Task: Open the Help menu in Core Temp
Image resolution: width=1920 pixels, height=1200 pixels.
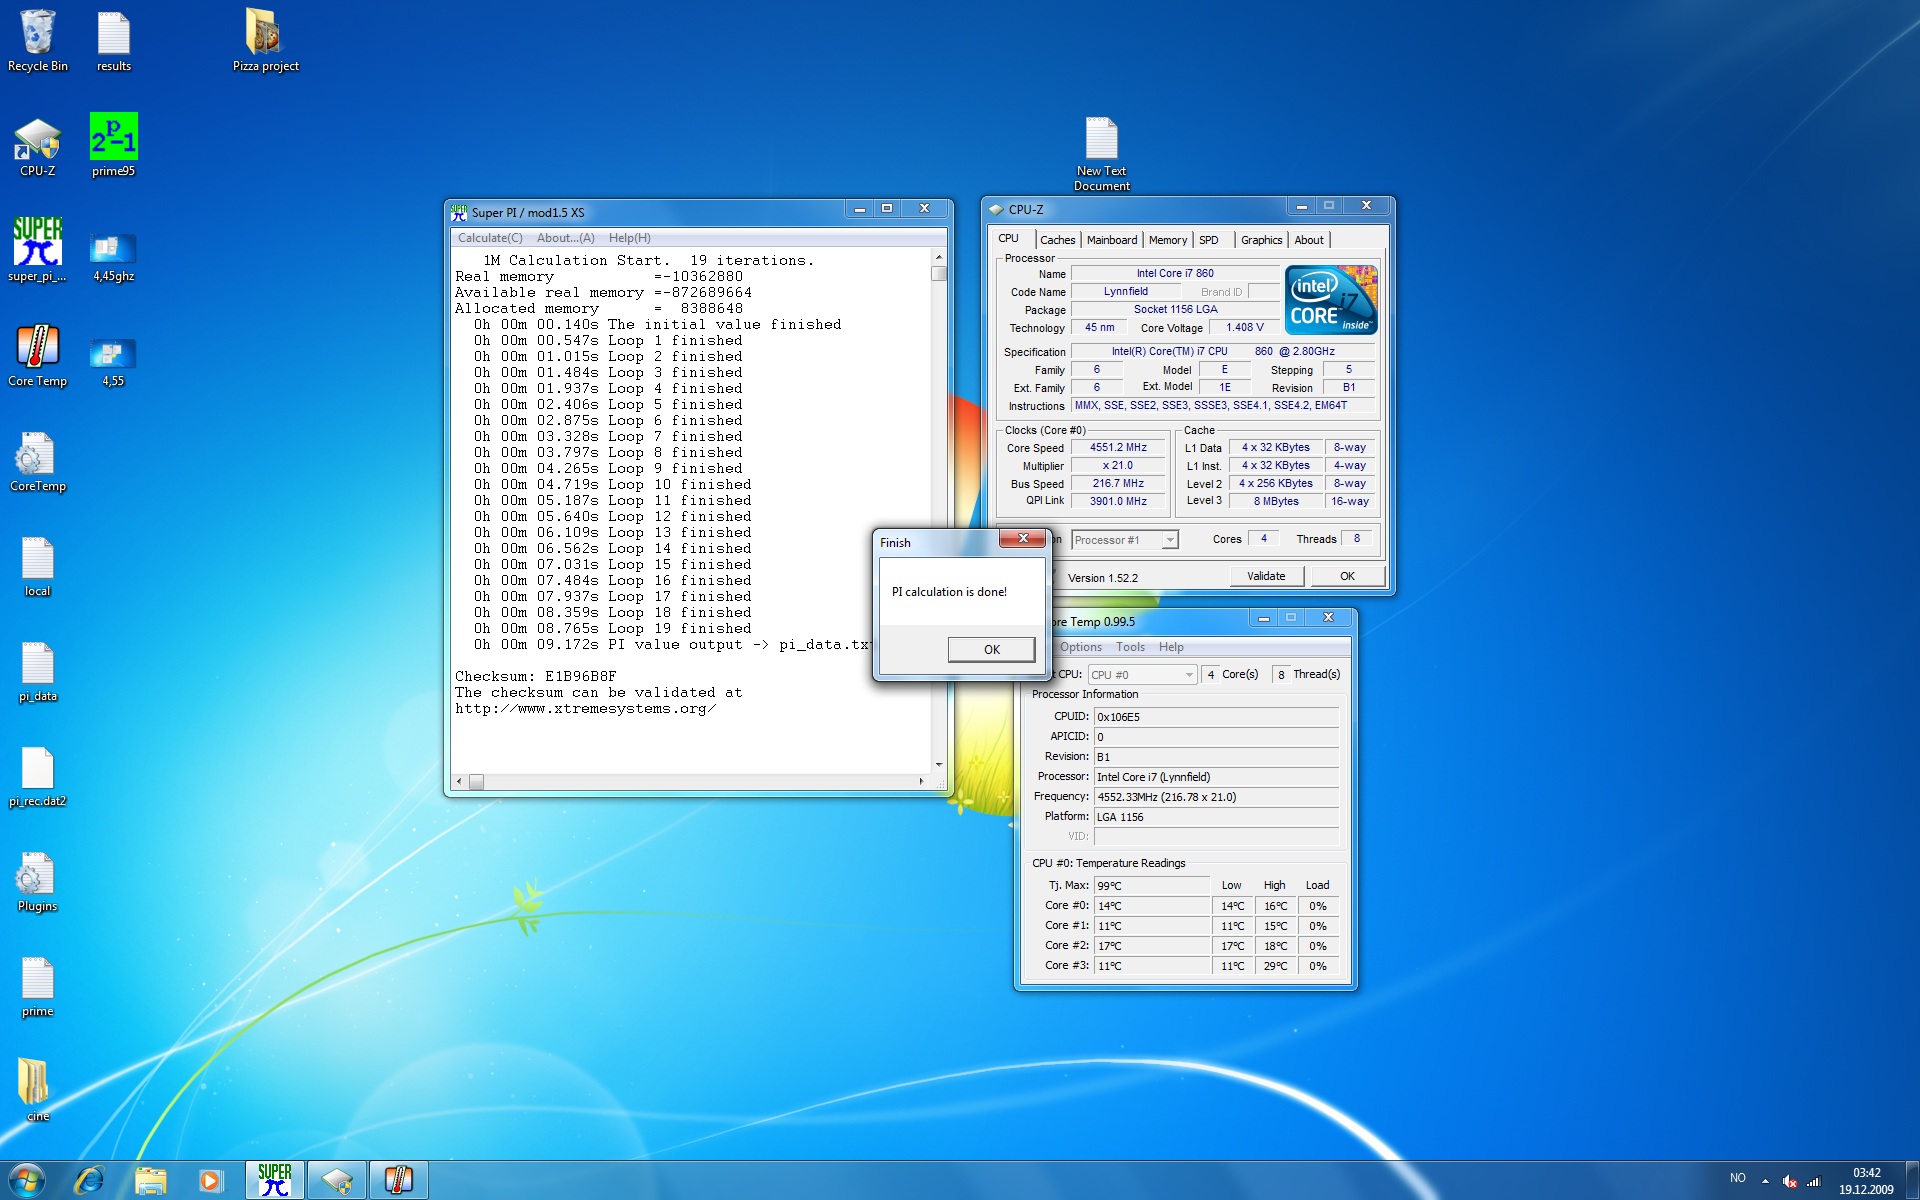Action: [x=1171, y=647]
